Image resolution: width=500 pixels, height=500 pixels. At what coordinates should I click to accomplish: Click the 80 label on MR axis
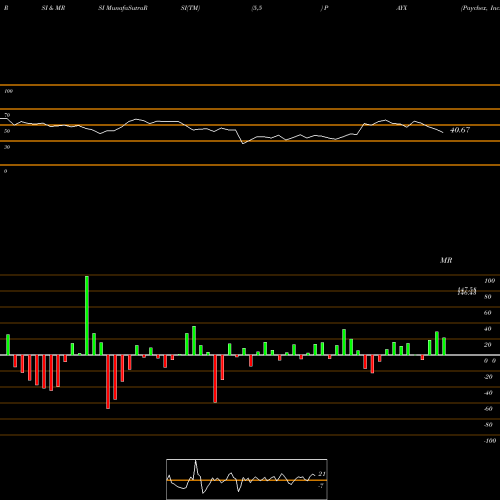pos(488,297)
